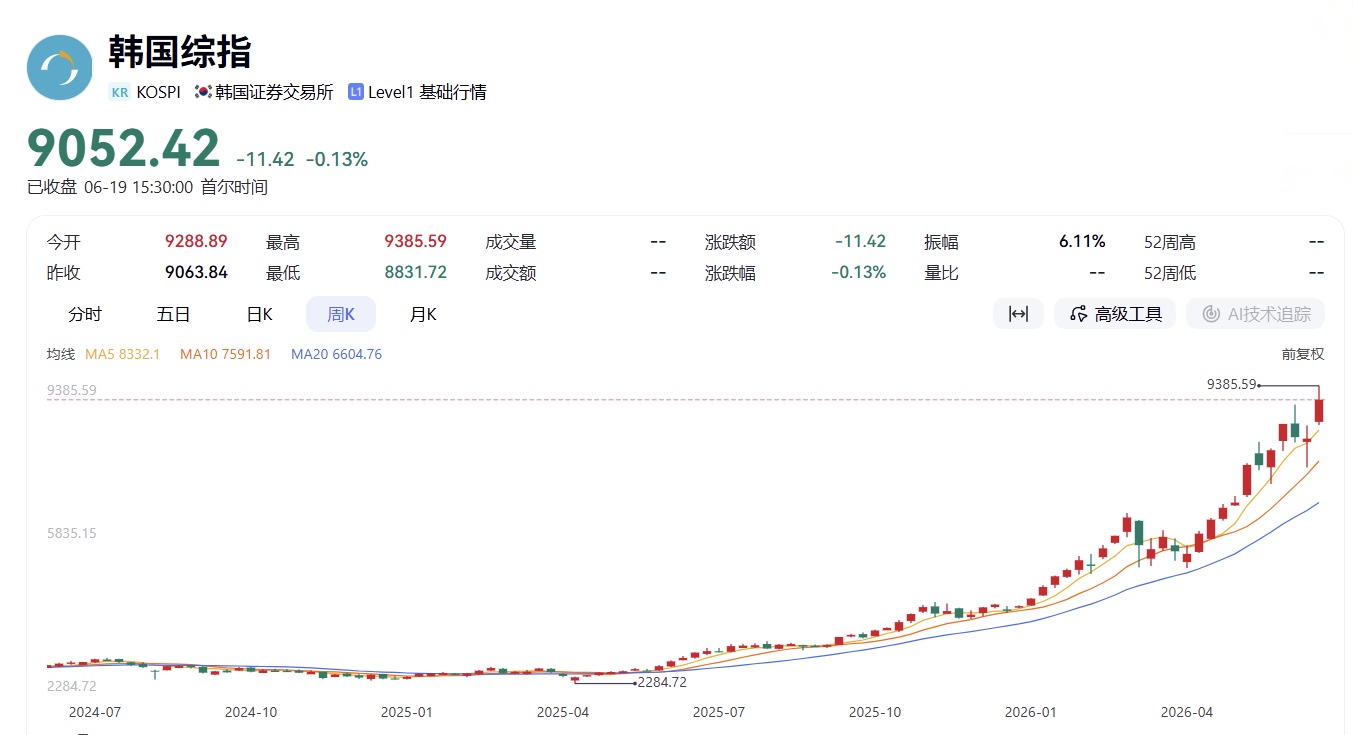Click the 2284.72 price axis label
1353x735 pixels.
72,685
